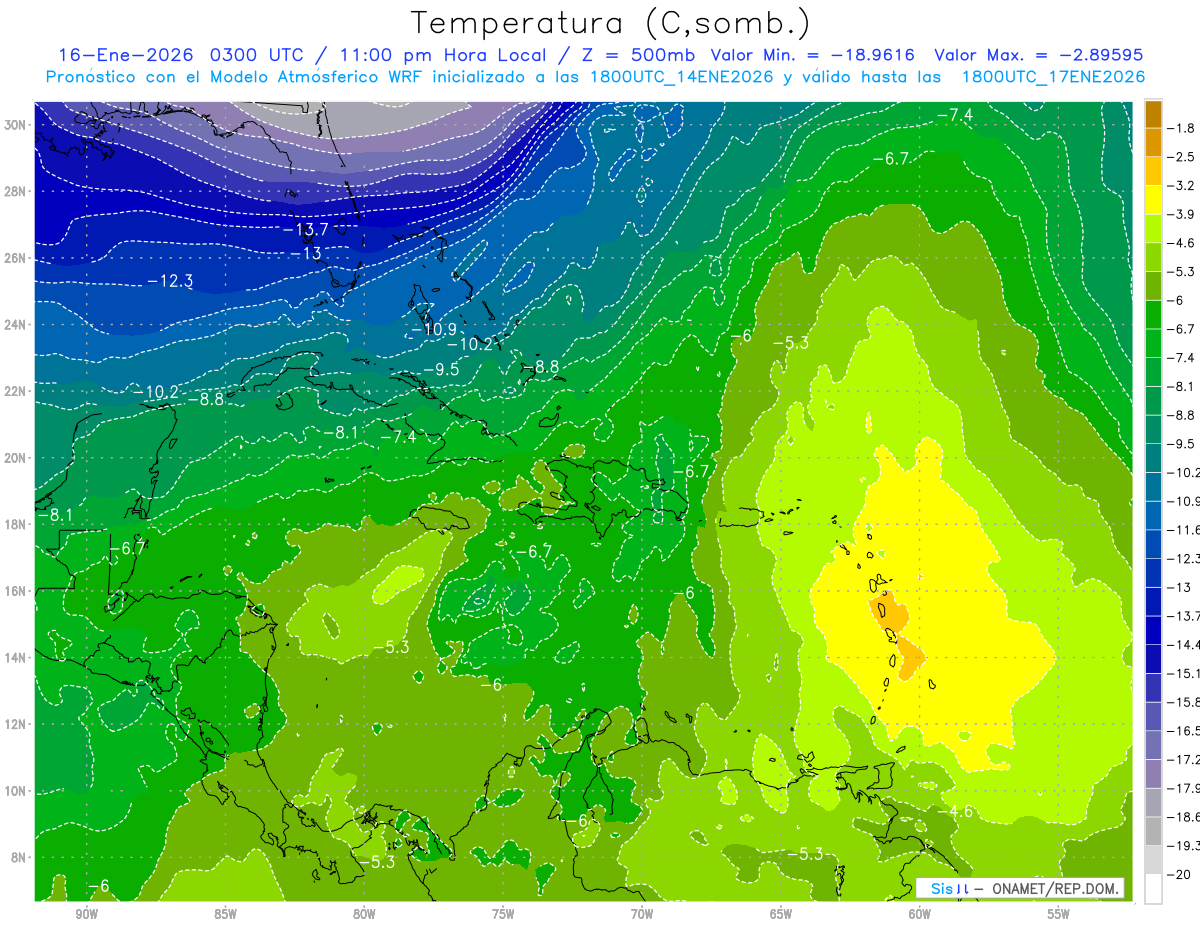
Task: Click the 16N latitude axis label
Action: (x=17, y=591)
